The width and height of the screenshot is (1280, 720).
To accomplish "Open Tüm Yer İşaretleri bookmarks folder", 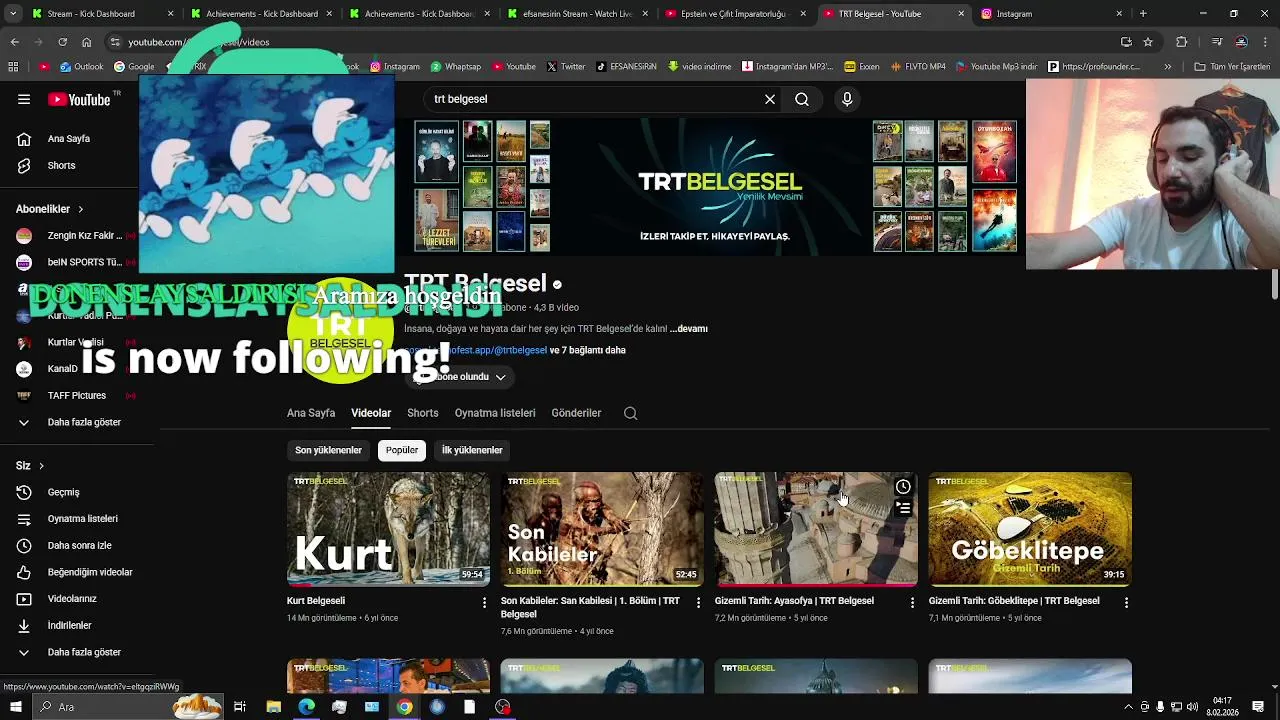I will 1232,67.
